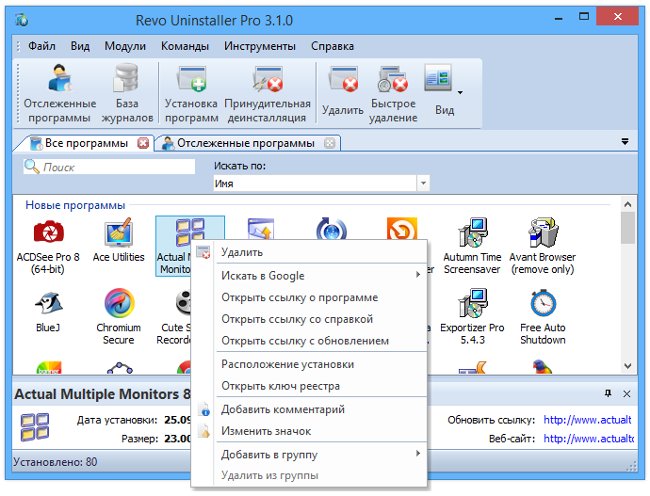
Task: Choose Открыть ключ реестра
Action: tap(309, 386)
